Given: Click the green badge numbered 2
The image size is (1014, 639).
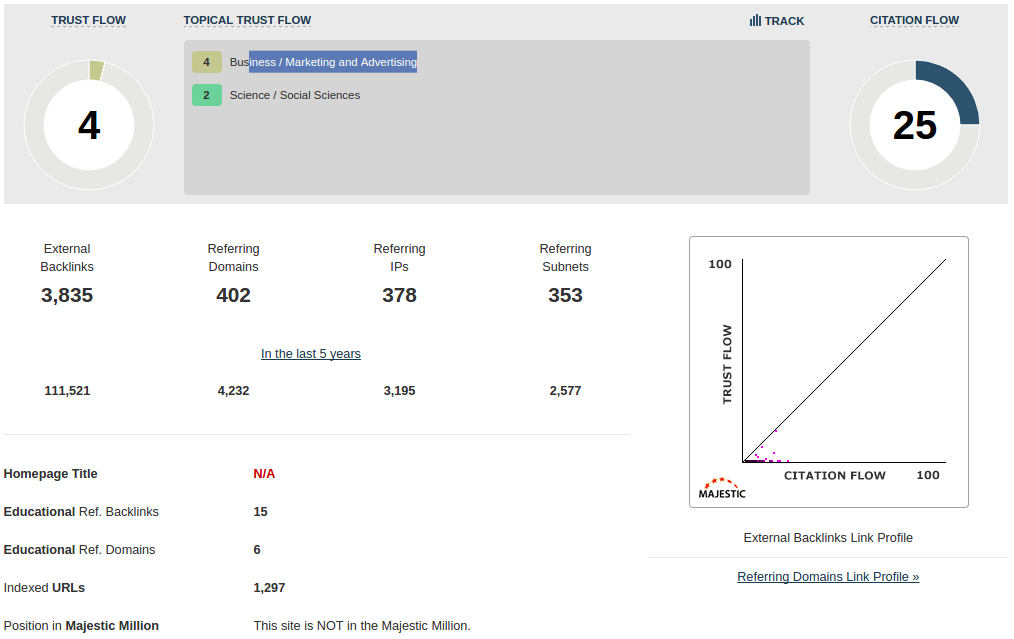Looking at the screenshot, I should (207, 95).
